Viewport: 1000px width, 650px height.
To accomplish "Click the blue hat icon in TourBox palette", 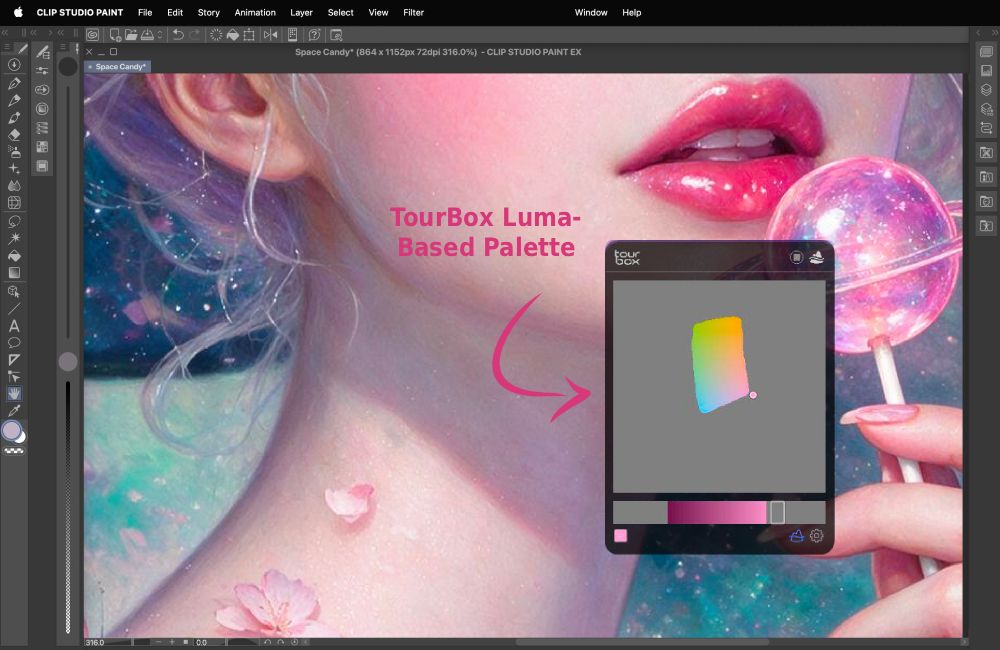I will coord(797,536).
